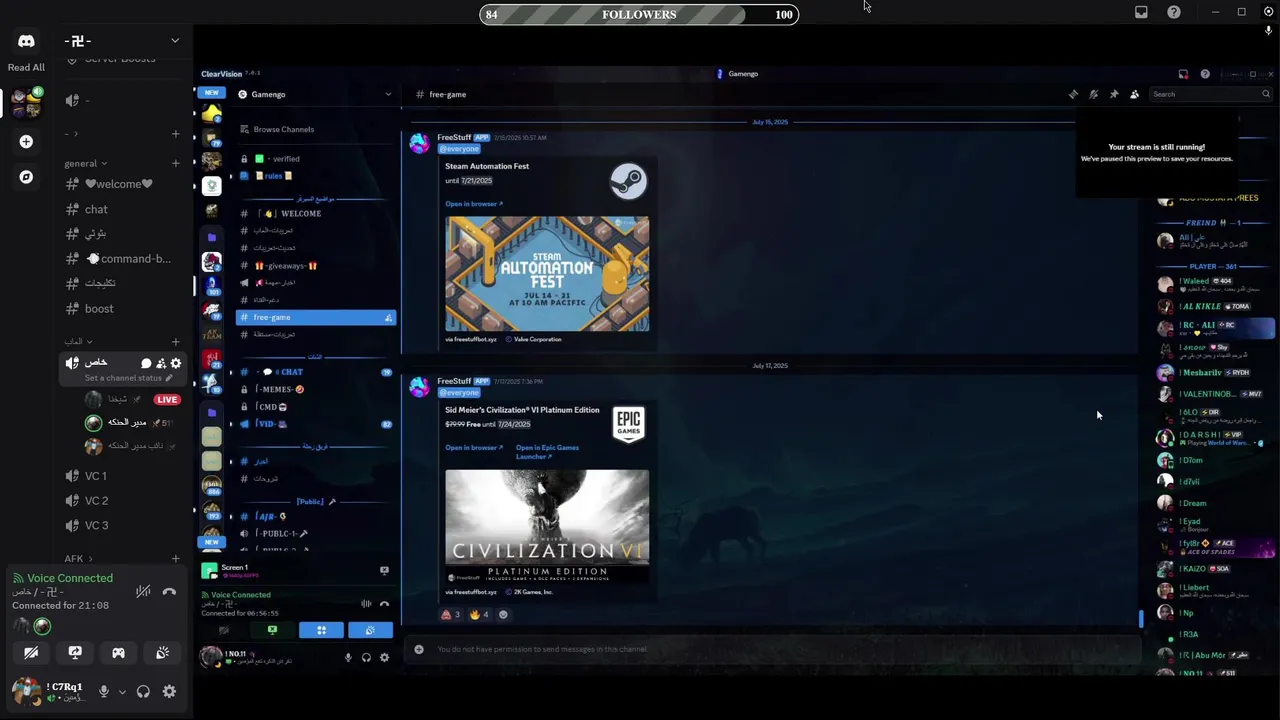Open the Gamengo server dropdown chevron
Image resolution: width=1280 pixels, height=720 pixels.
tap(388, 94)
